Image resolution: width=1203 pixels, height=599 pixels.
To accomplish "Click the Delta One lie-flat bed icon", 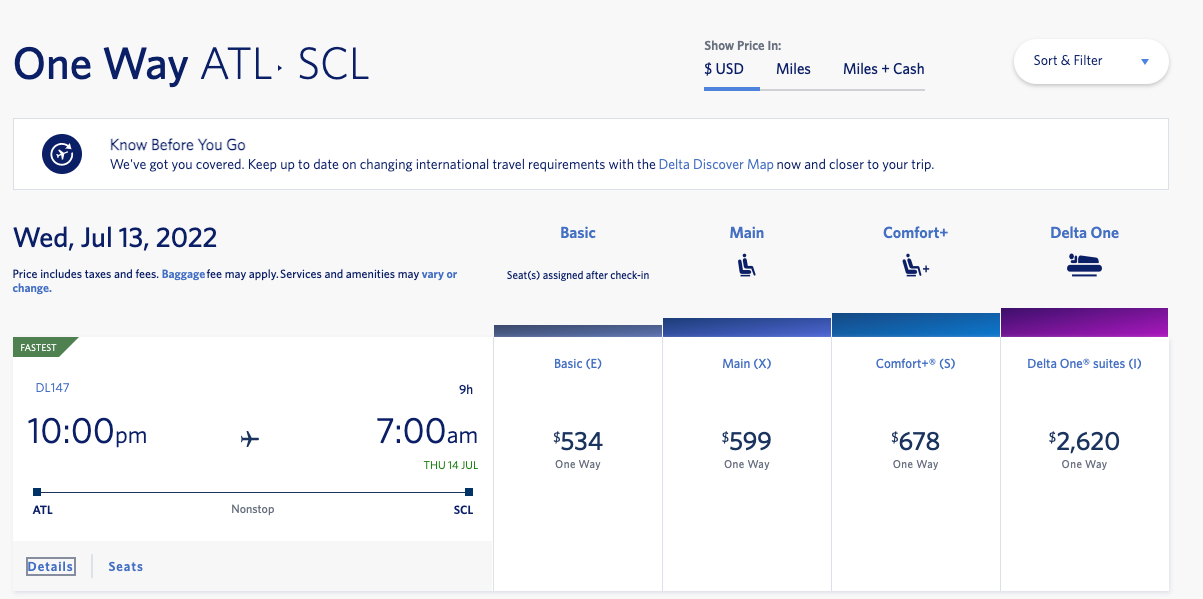I will coord(1084,266).
